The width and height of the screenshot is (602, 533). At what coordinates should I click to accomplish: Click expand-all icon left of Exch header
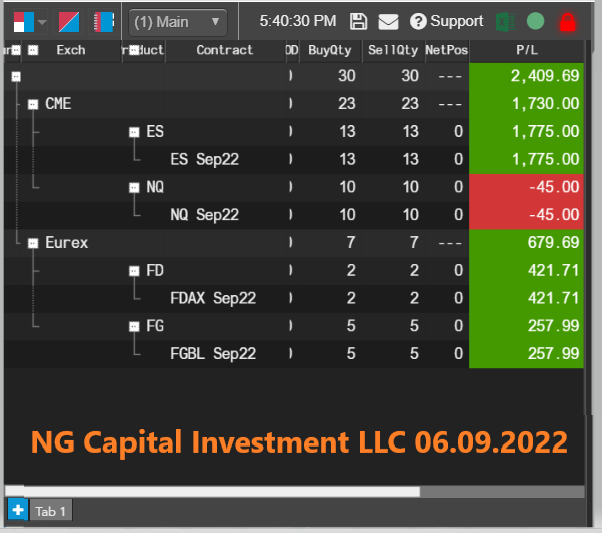(33, 50)
